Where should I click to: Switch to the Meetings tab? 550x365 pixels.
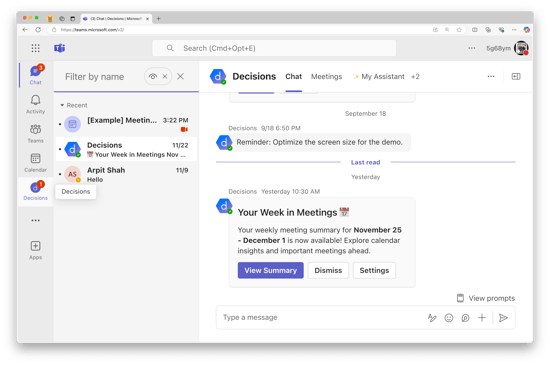[327, 76]
